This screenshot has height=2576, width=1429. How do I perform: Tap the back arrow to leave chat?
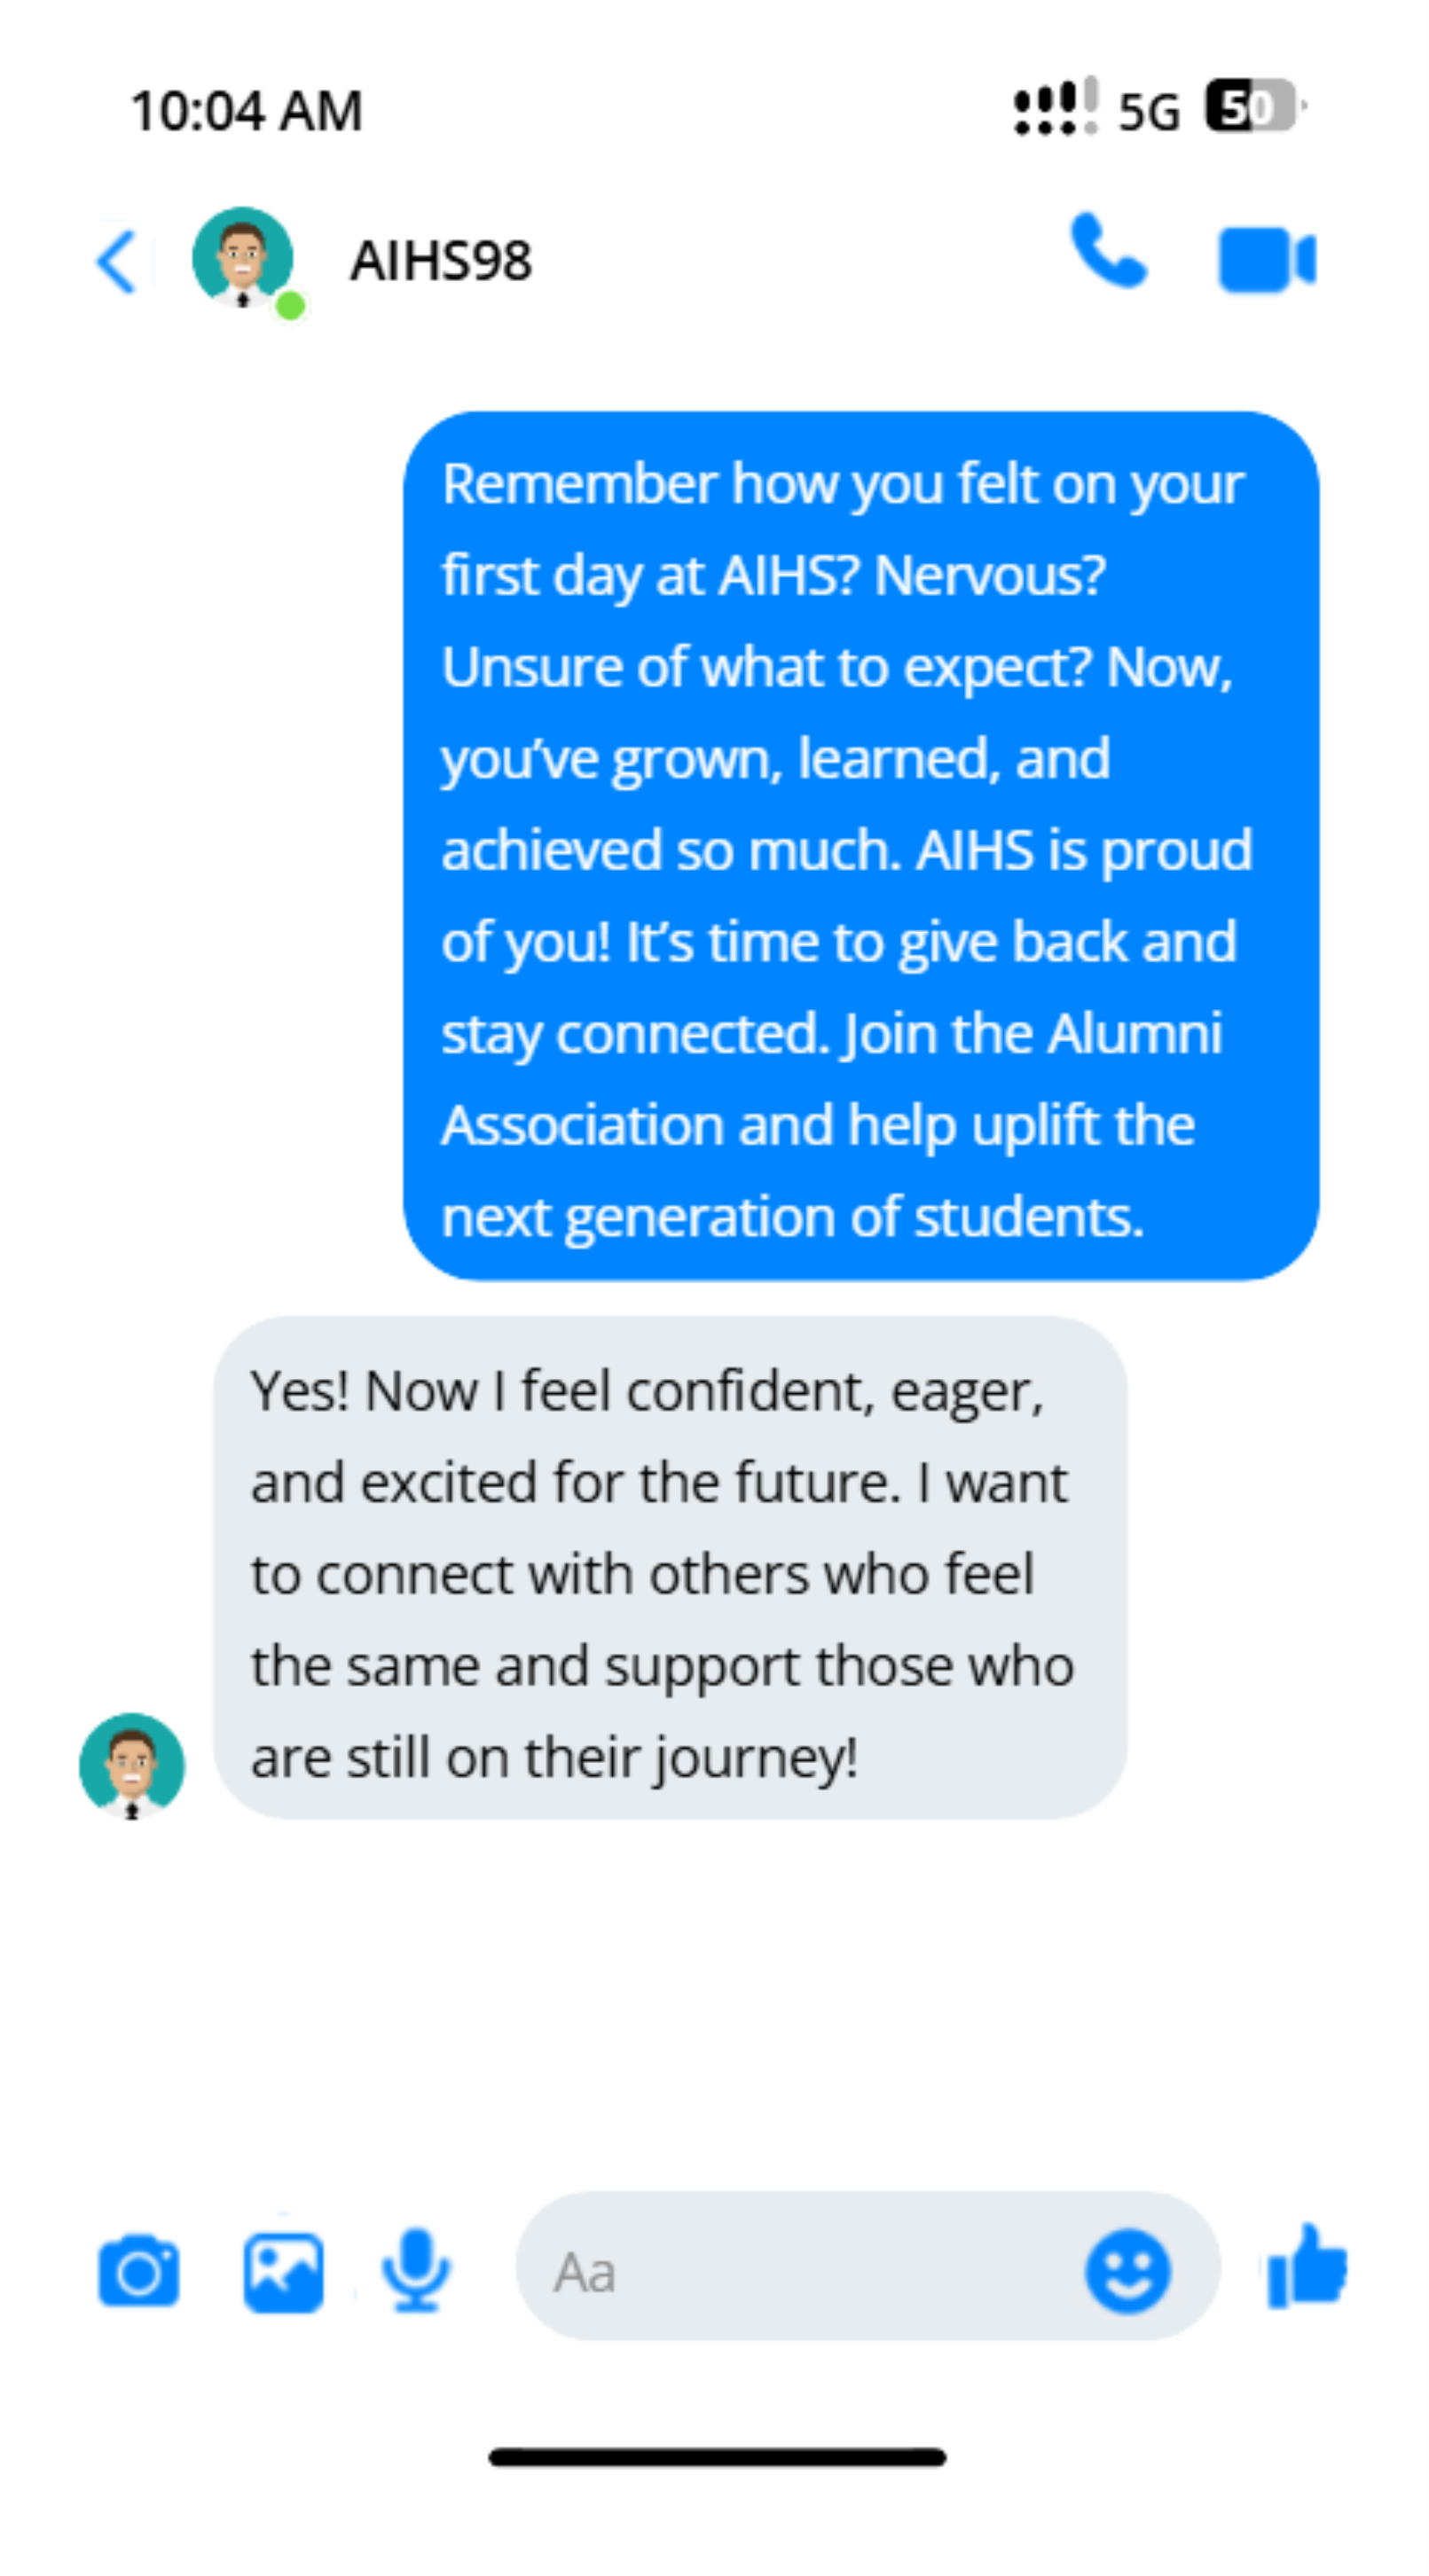tap(117, 261)
